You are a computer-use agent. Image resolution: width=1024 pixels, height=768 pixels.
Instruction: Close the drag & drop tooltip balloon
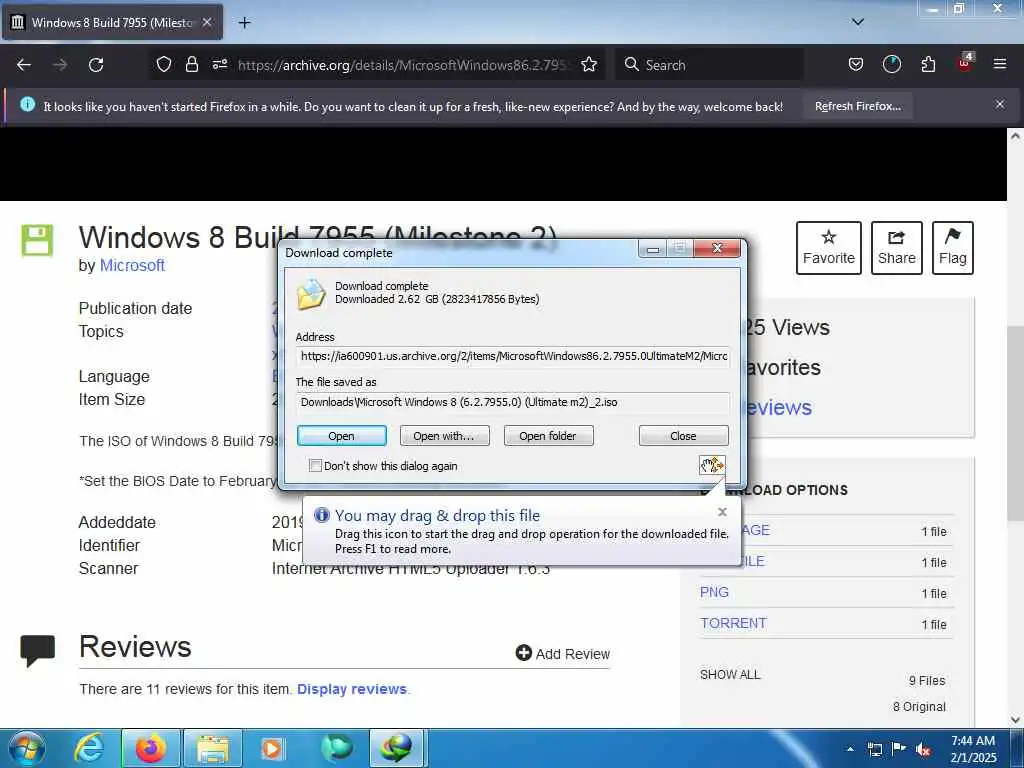pos(722,512)
